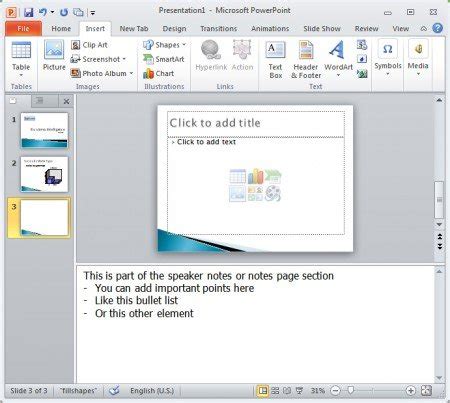The image size is (450, 403).
Task: Start Slide Show from status bar
Action: tap(299, 390)
